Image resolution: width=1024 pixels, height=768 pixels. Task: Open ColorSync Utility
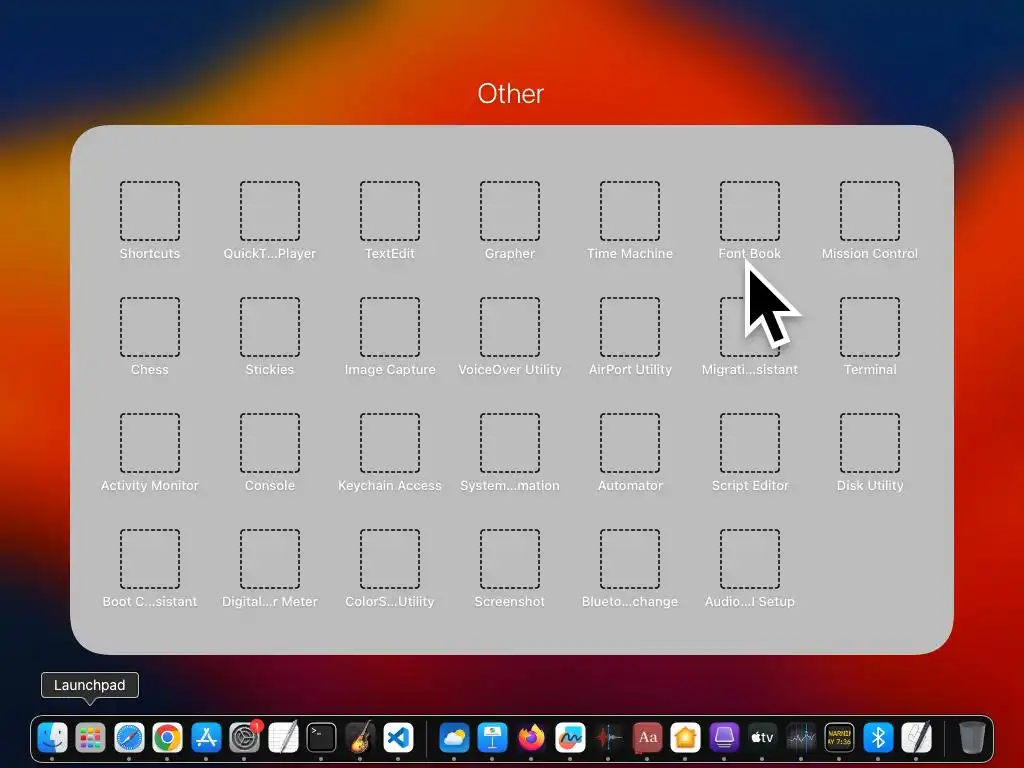click(x=390, y=559)
